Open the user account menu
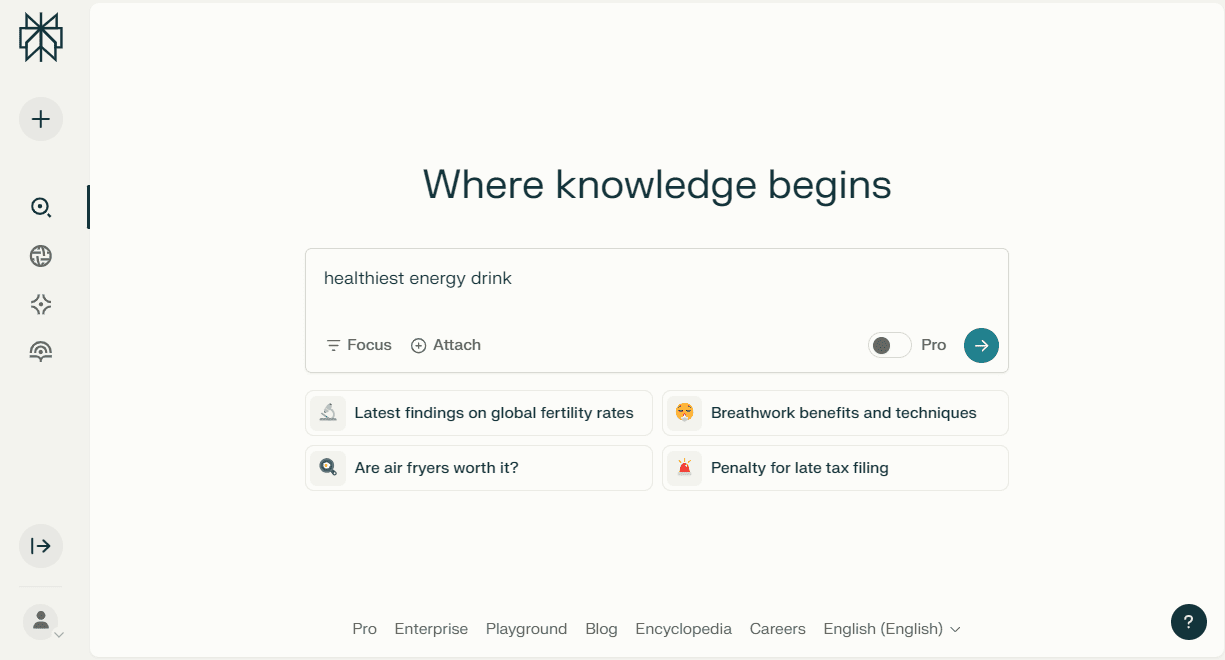The width and height of the screenshot is (1225, 660). point(41,621)
